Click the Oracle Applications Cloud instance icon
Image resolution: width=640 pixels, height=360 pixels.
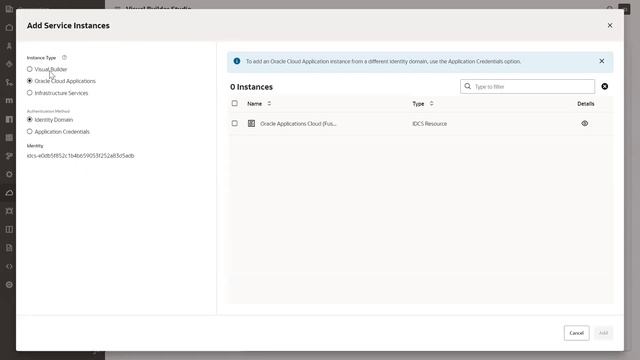pos(251,123)
